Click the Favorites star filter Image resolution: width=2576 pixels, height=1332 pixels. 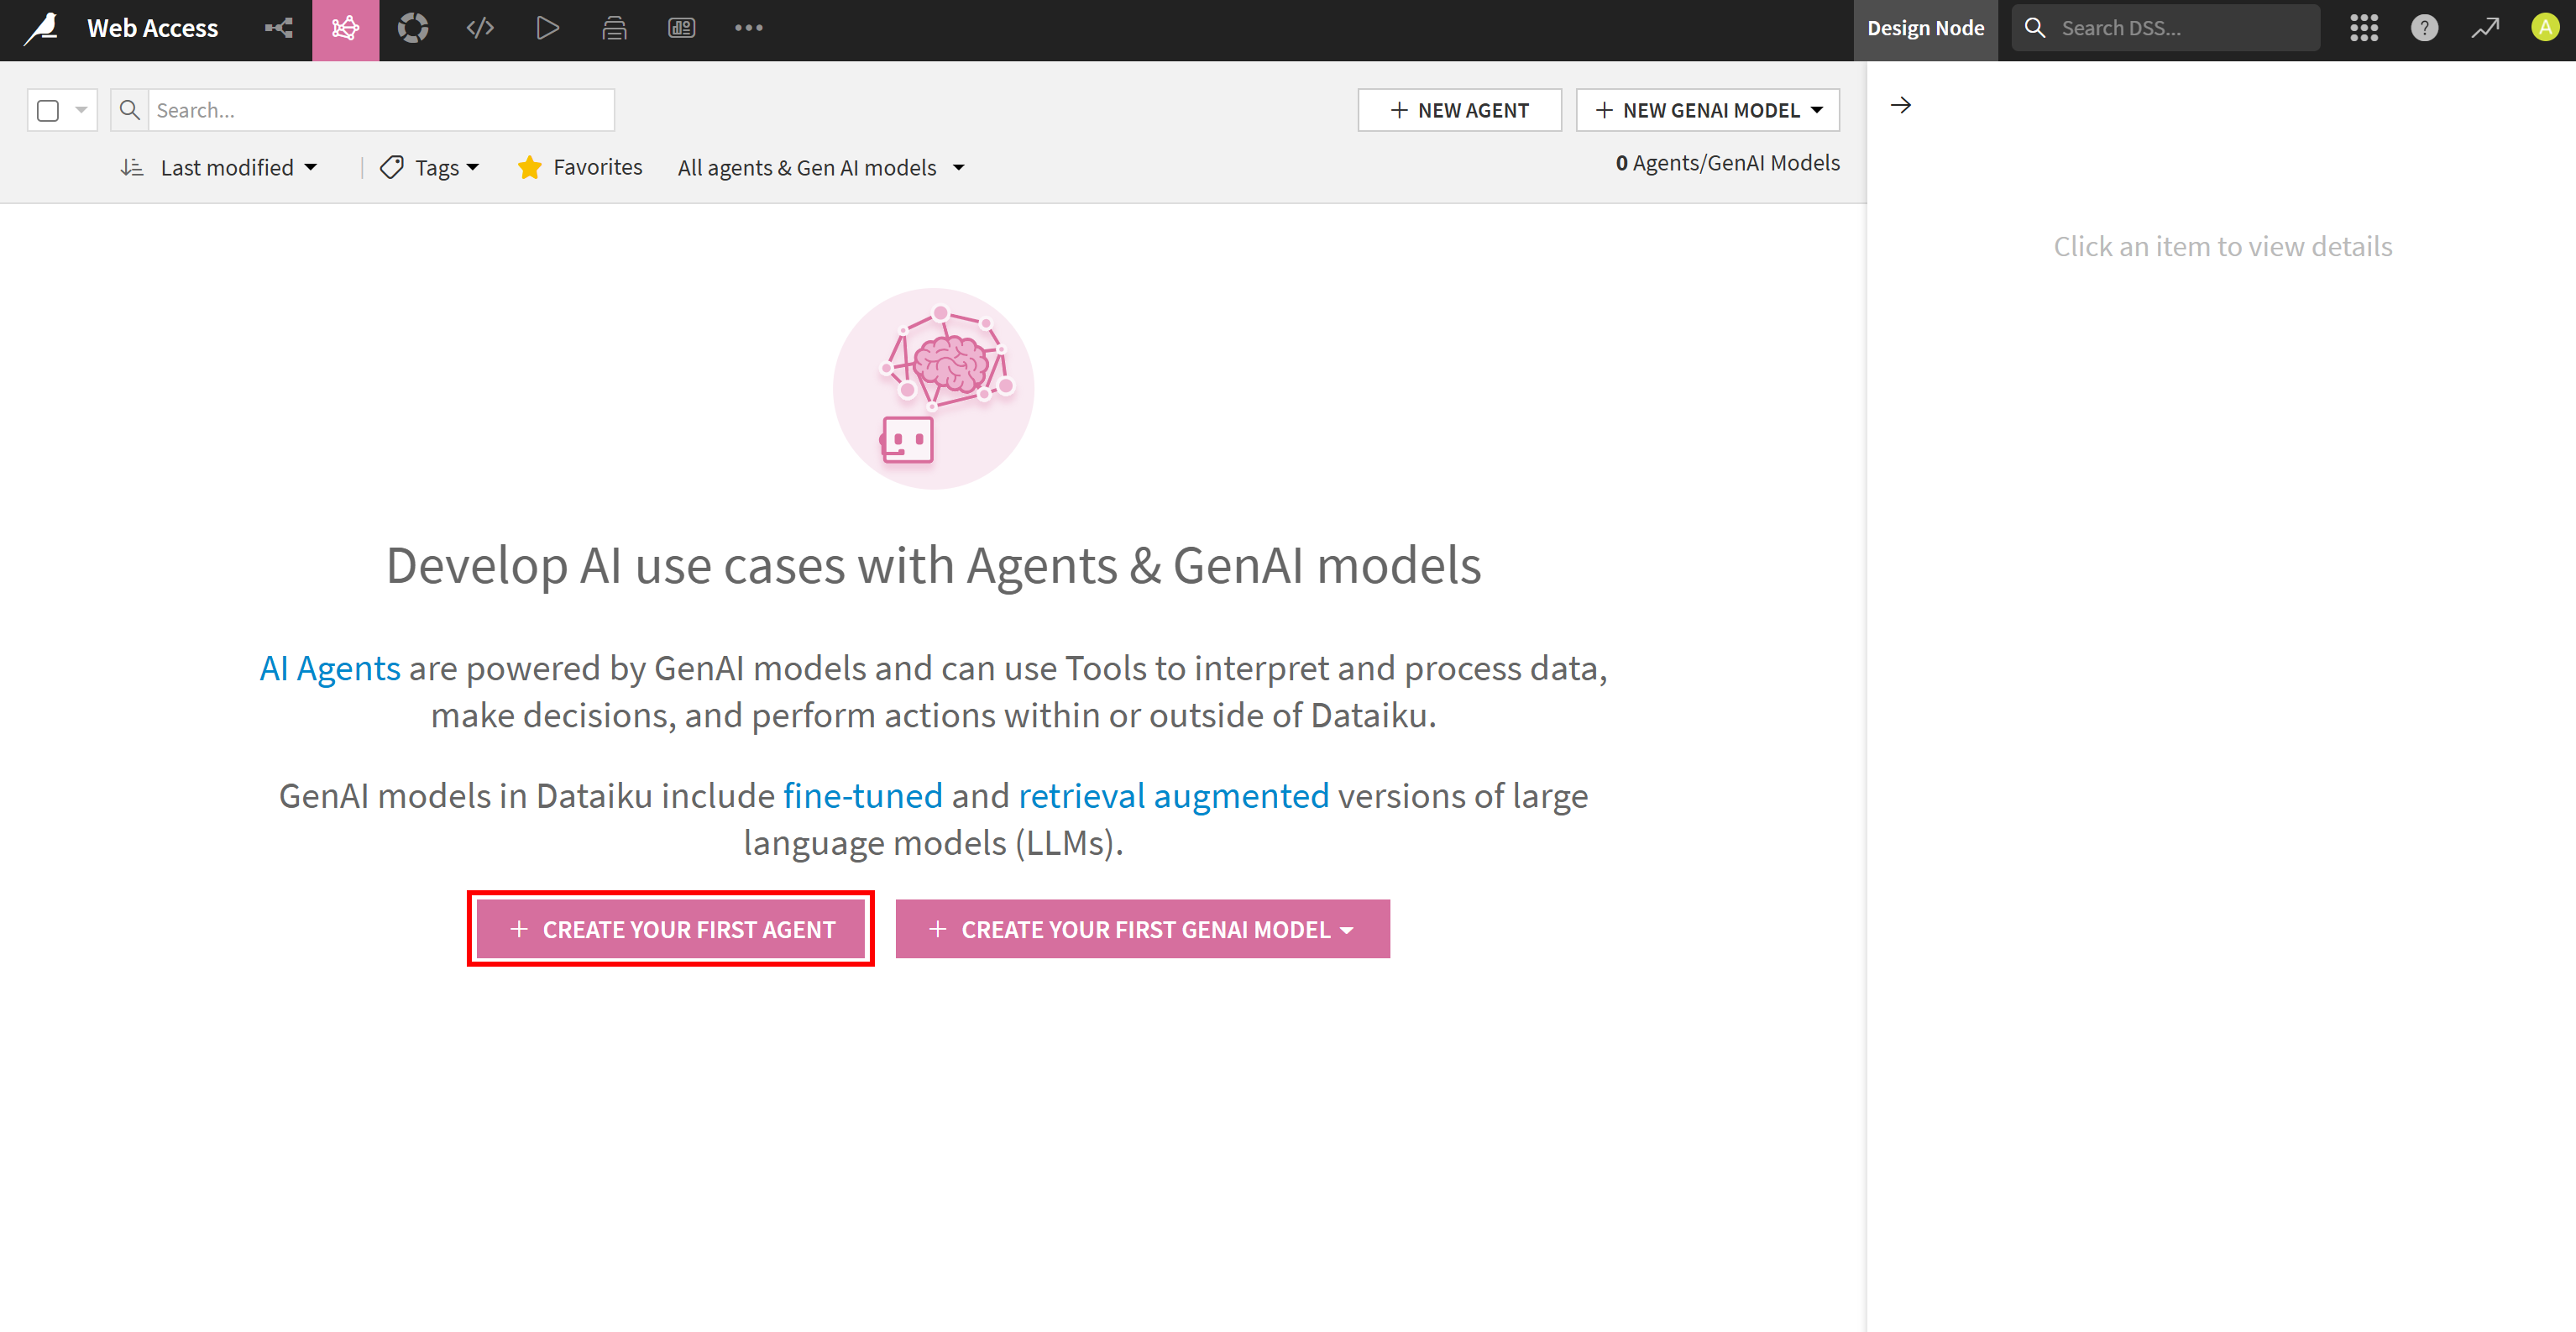[580, 167]
